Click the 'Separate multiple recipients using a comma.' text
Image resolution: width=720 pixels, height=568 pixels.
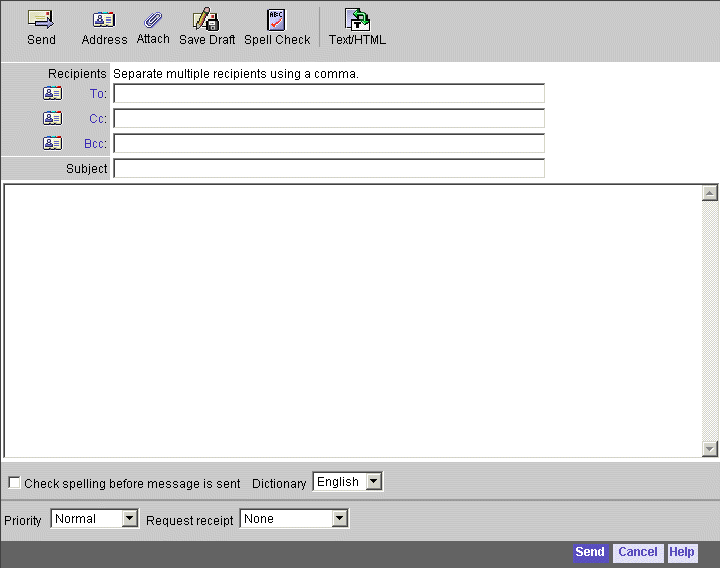coord(236,74)
